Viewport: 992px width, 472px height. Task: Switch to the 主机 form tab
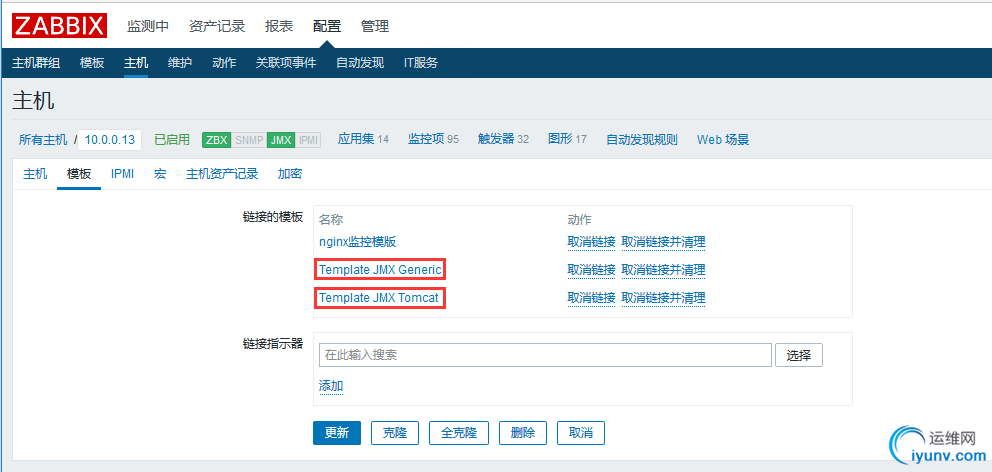(x=35, y=174)
